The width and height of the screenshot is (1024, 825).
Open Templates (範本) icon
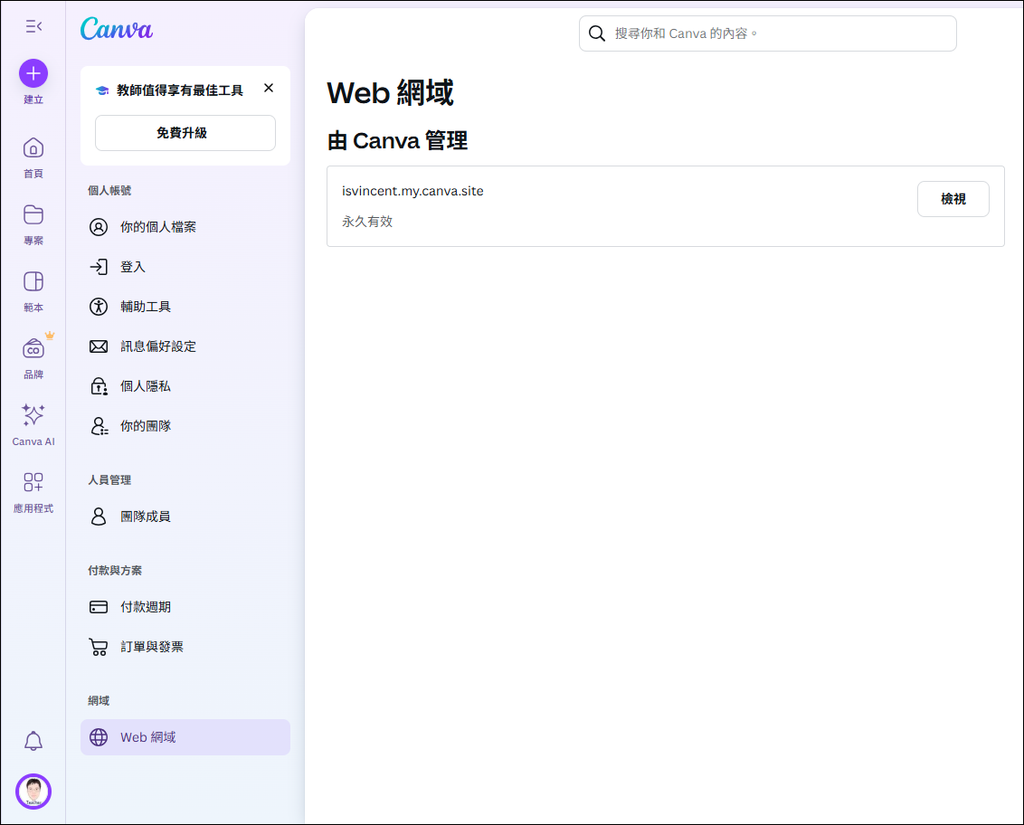pyautogui.click(x=33, y=282)
